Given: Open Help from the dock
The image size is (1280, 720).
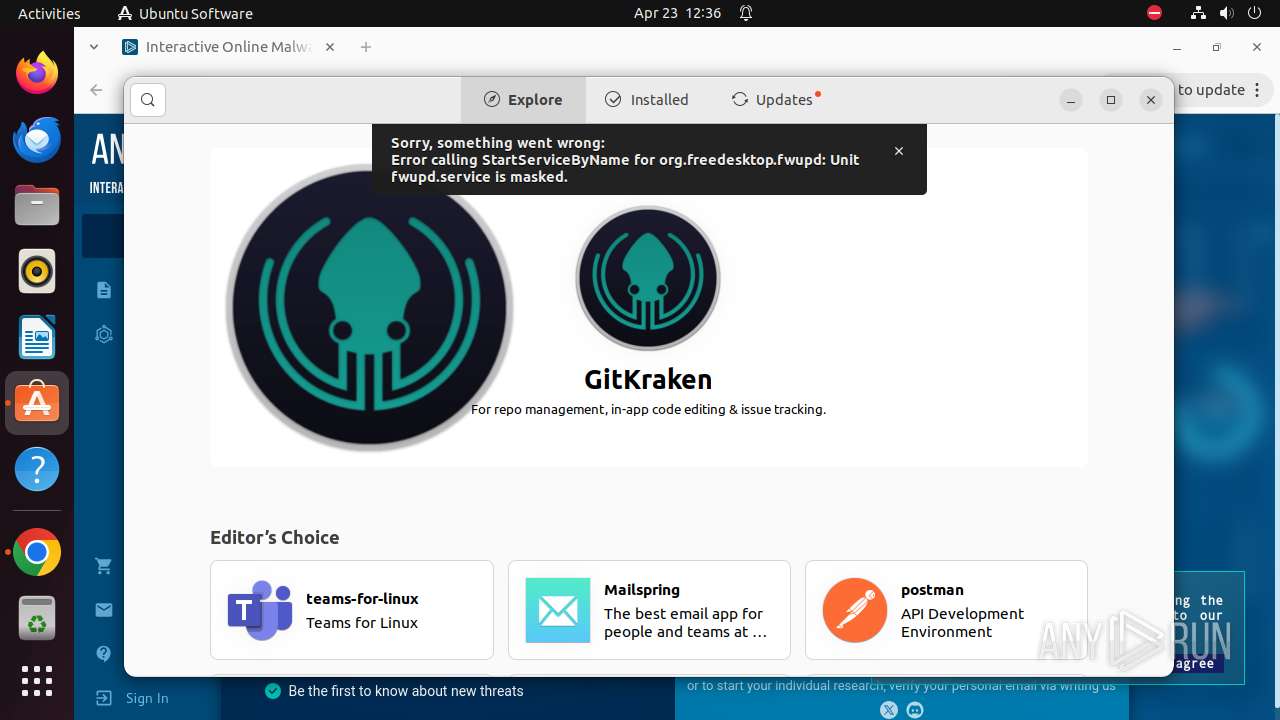Looking at the screenshot, I should pyautogui.click(x=37, y=469).
